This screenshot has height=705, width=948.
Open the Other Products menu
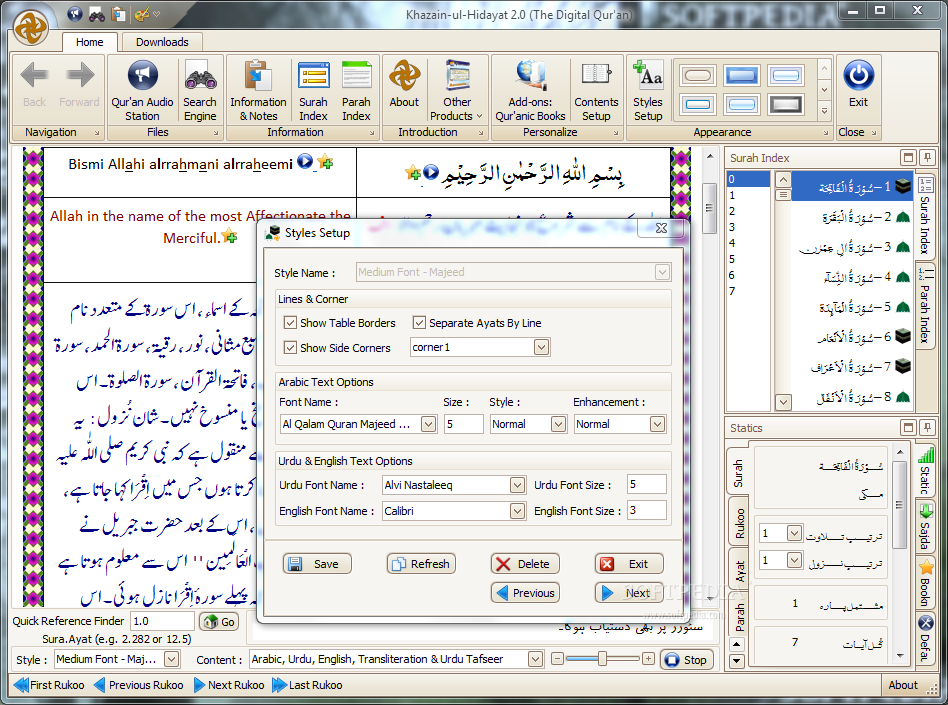[456, 91]
